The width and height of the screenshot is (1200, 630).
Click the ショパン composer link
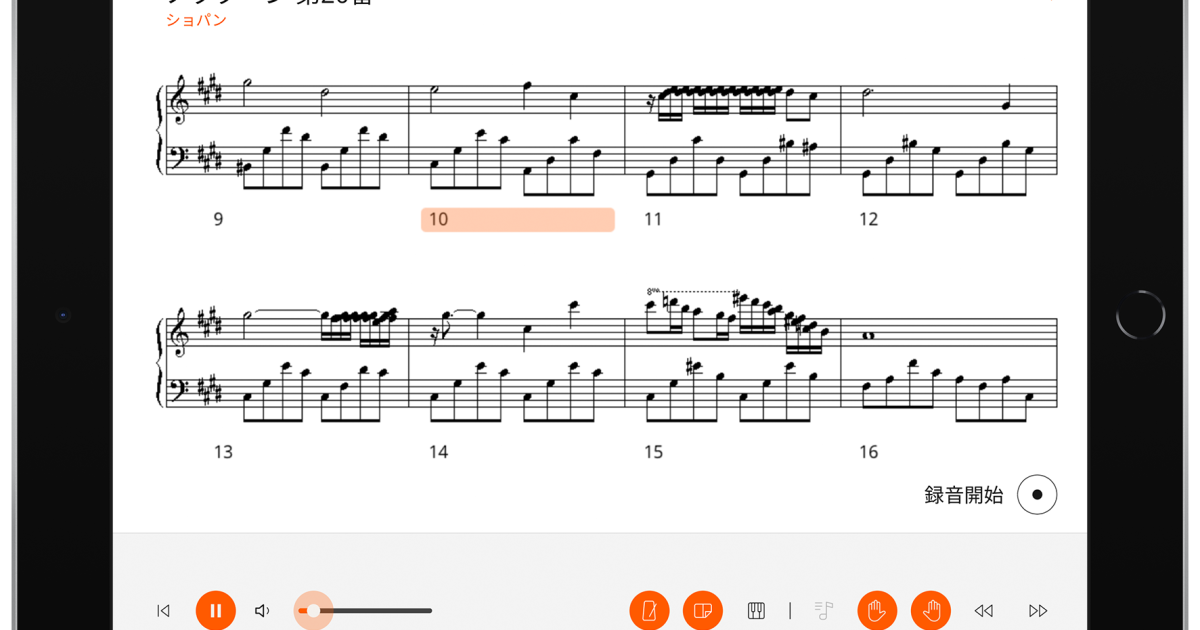click(x=196, y=20)
